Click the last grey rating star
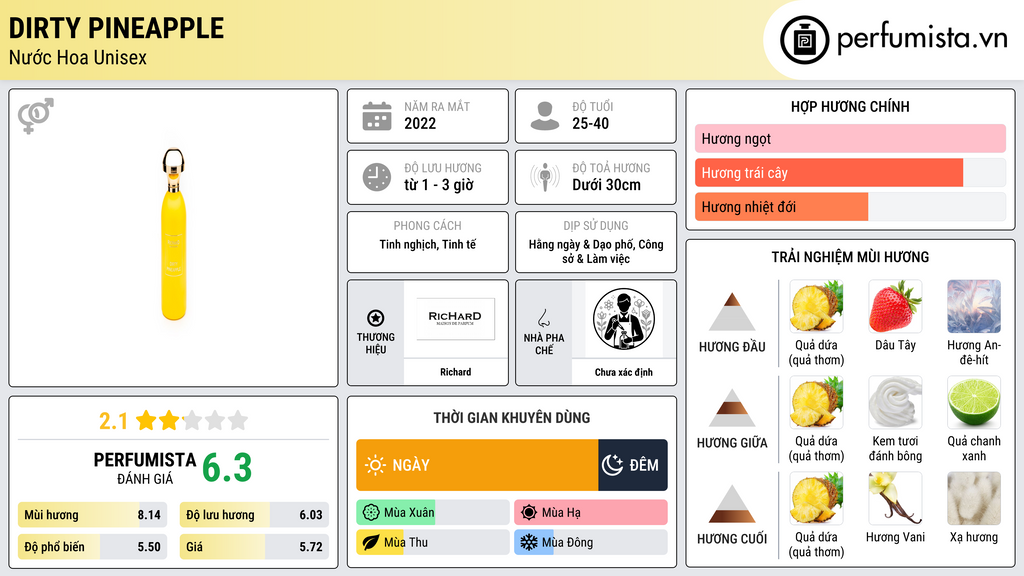Screen dimensions: 1024x576 (238, 420)
